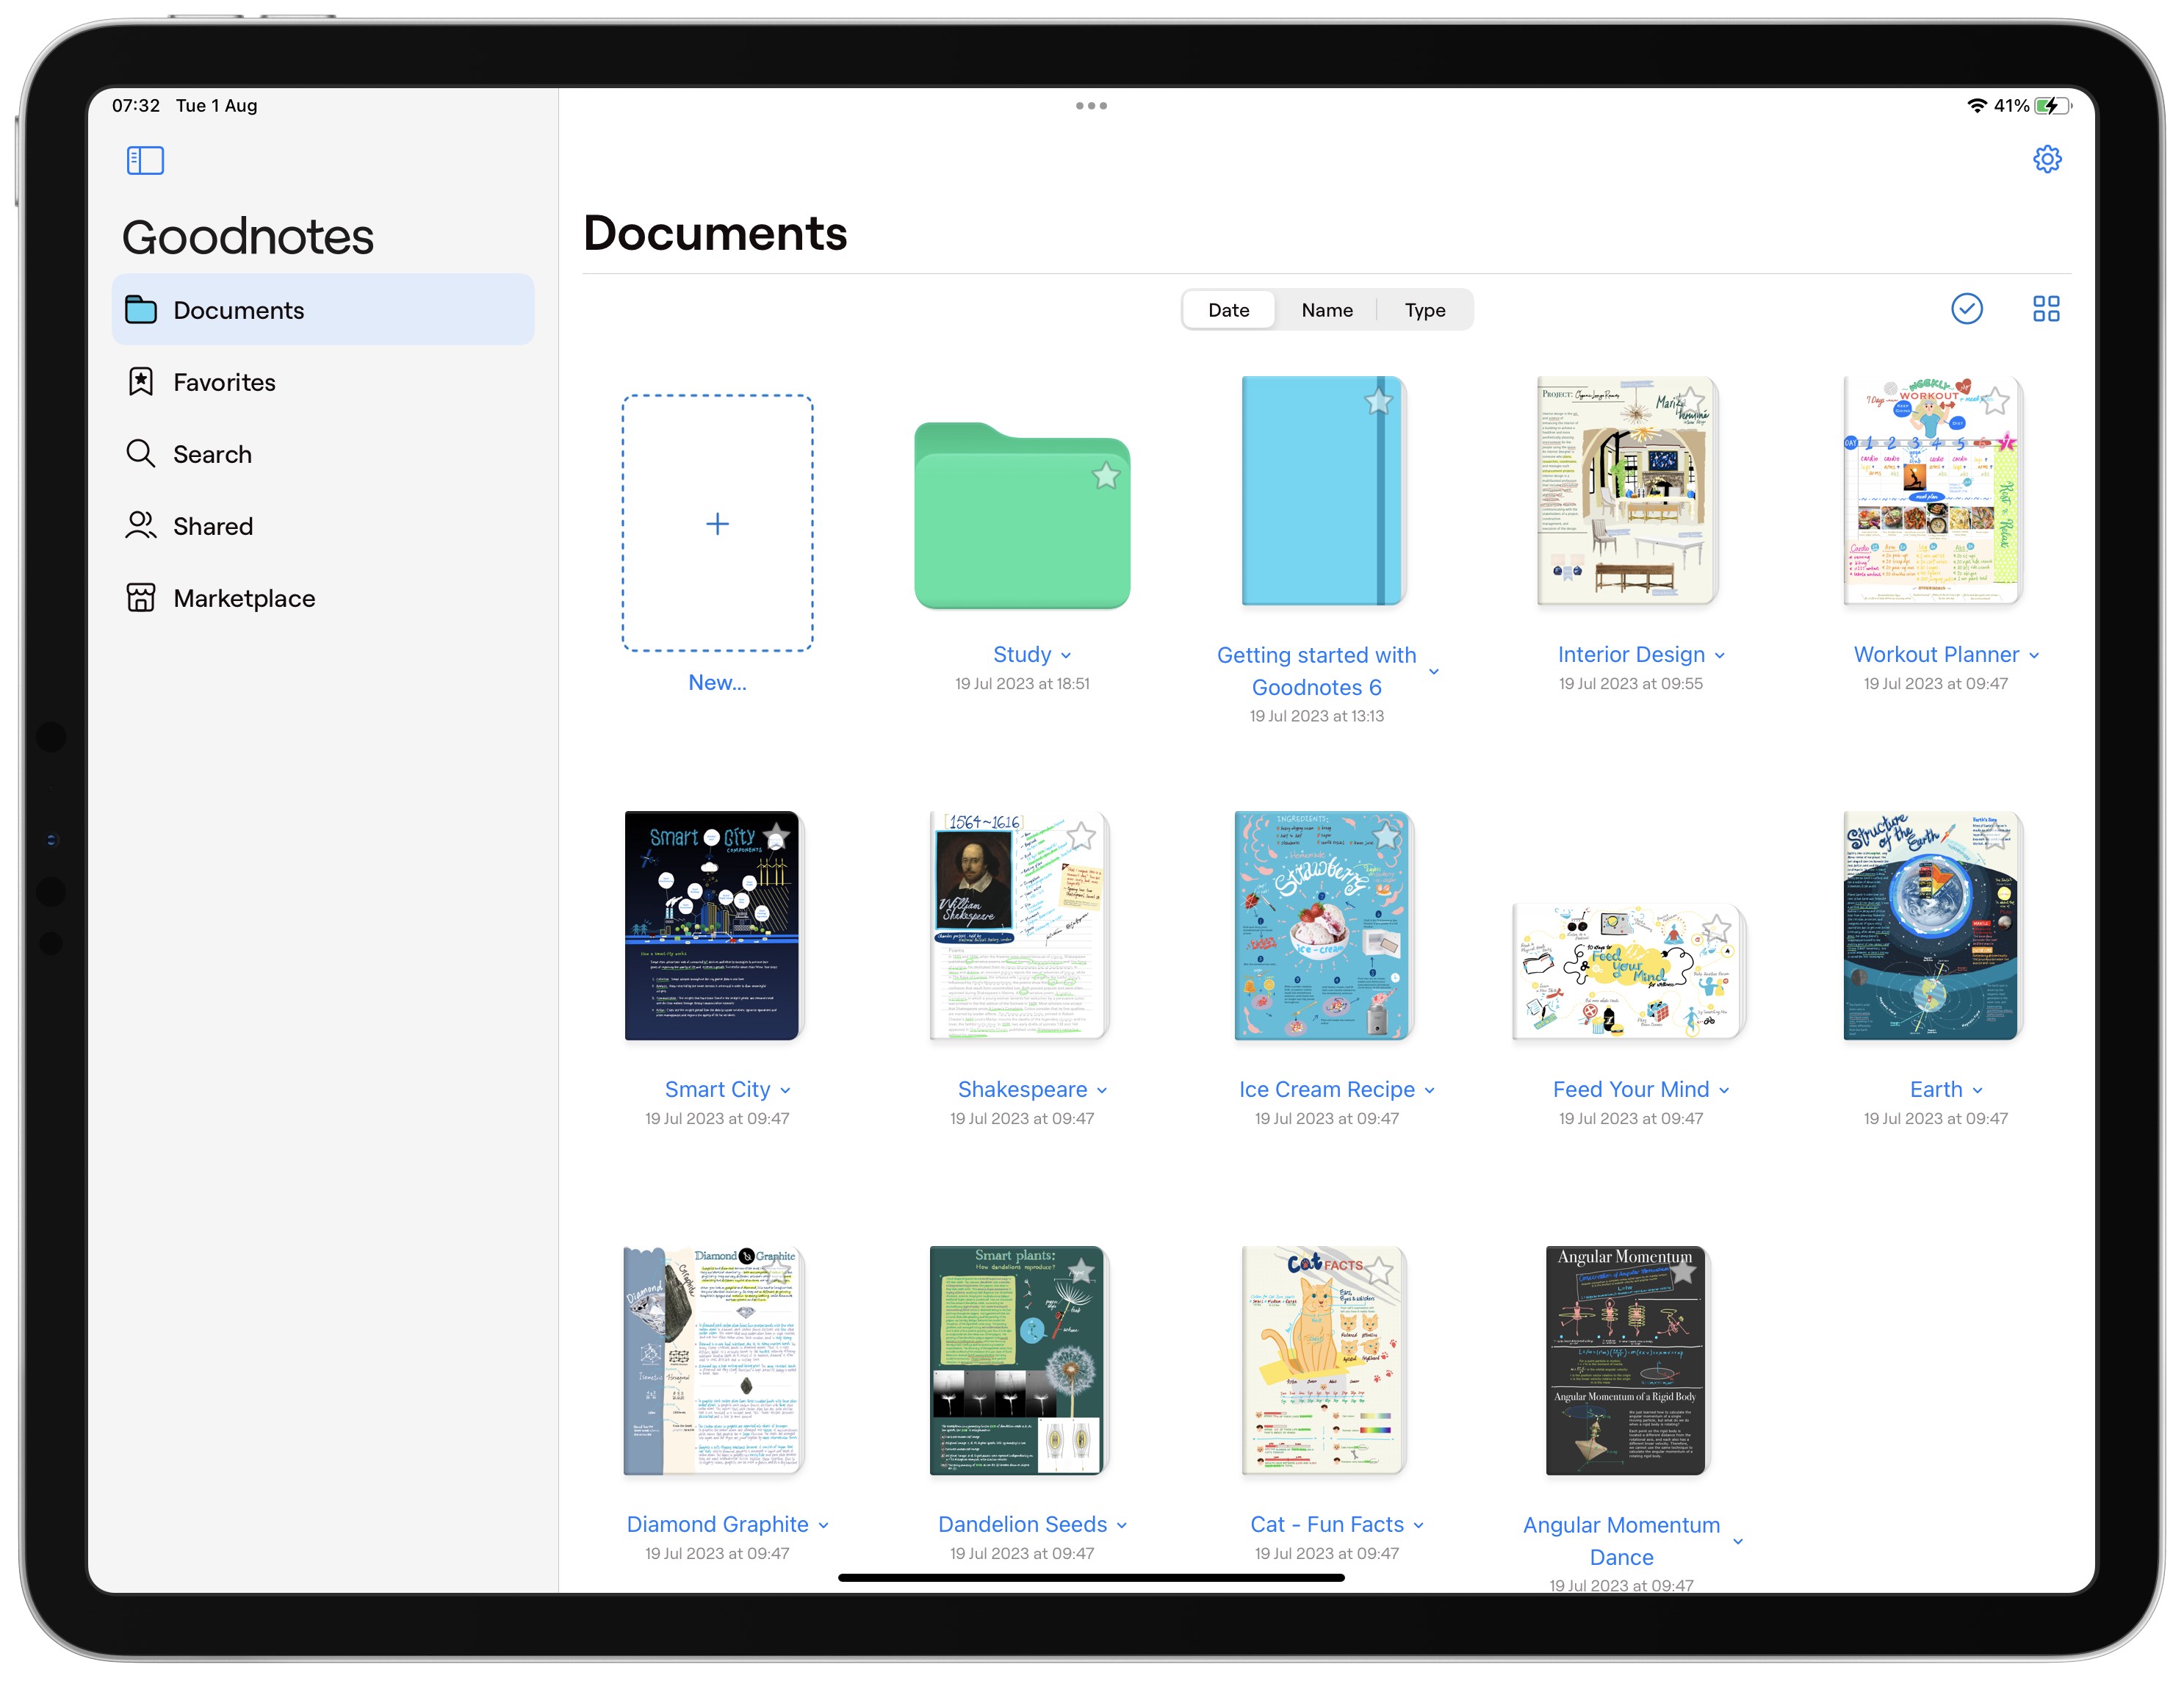
Task: Sort documents by Date tab
Action: pos(1227,311)
